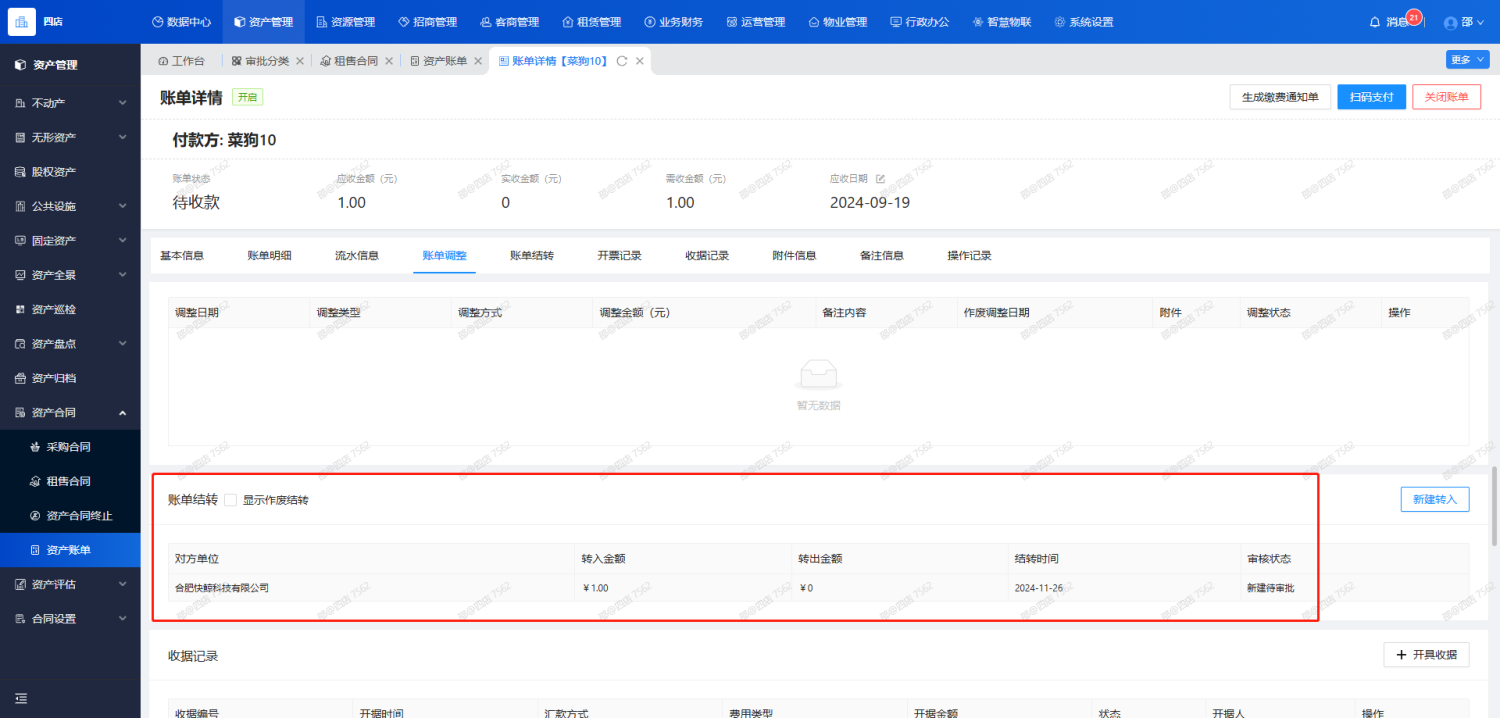Close the 资产账单 tab
The height and width of the screenshot is (718, 1500).
click(477, 61)
